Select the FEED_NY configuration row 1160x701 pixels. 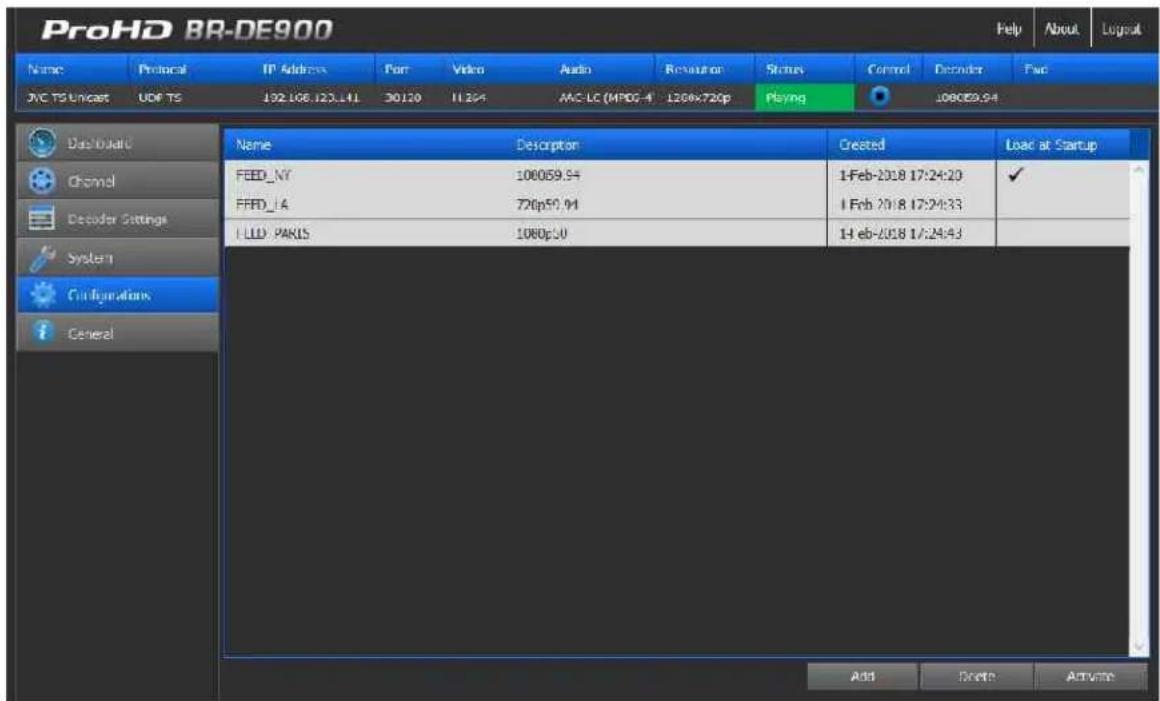click(677, 175)
